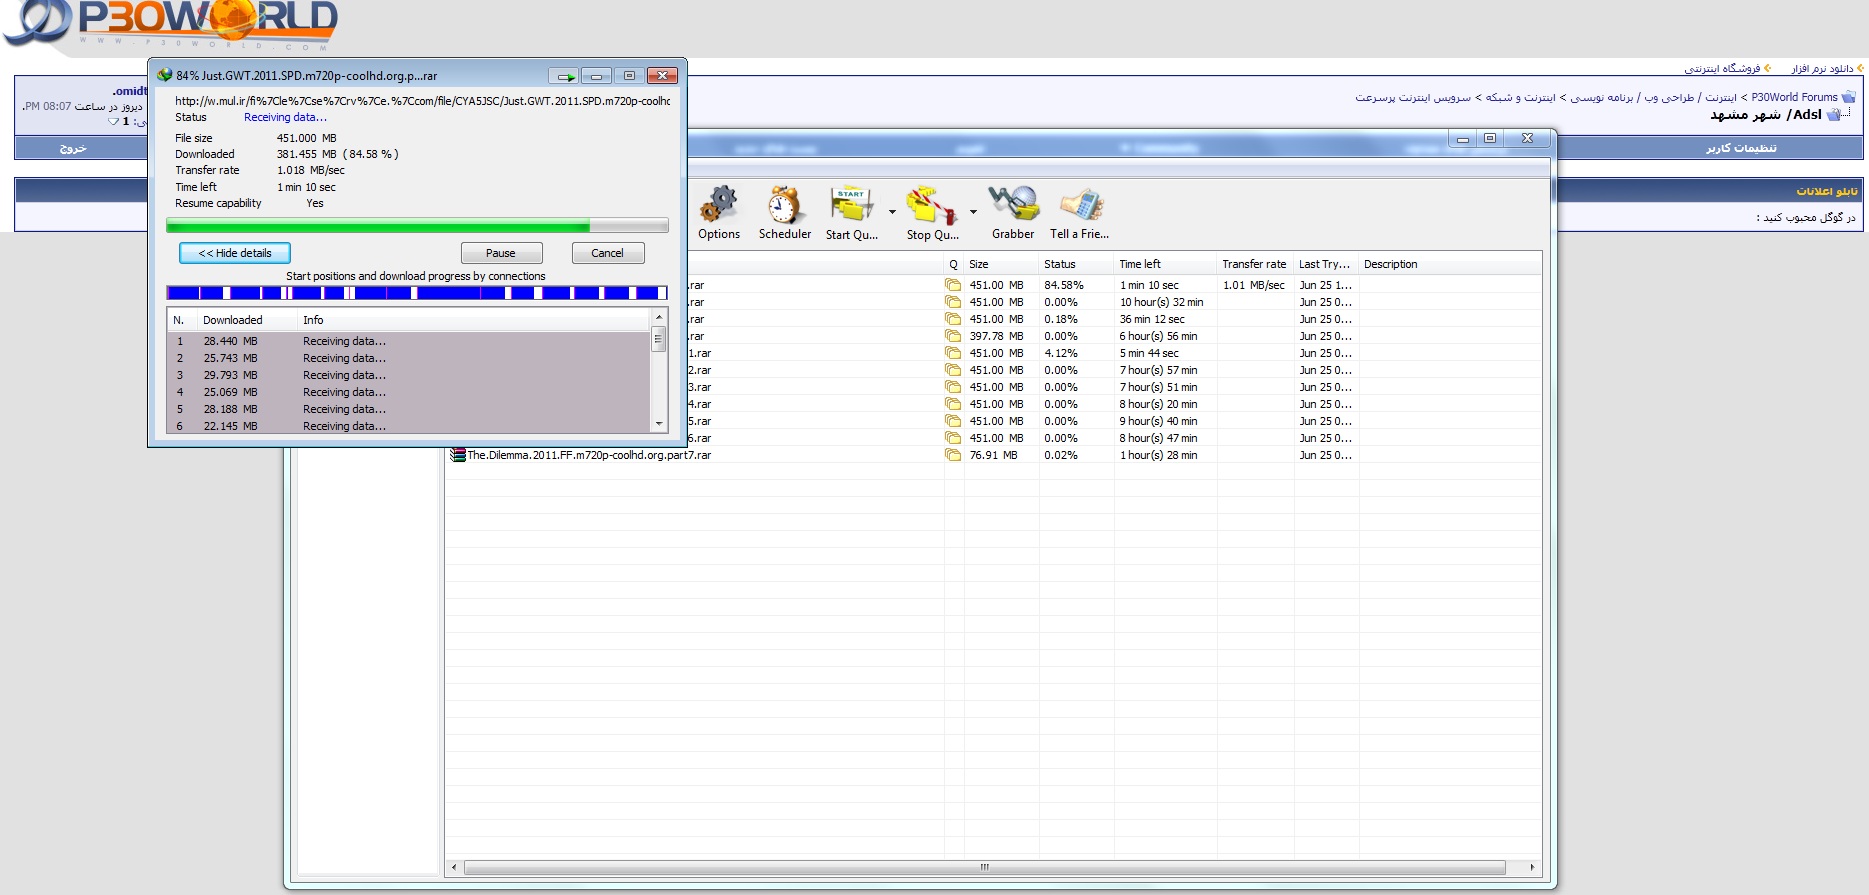Image resolution: width=1869 pixels, height=895 pixels.
Task: Launch the Grabber tool icon
Action: tap(1013, 204)
